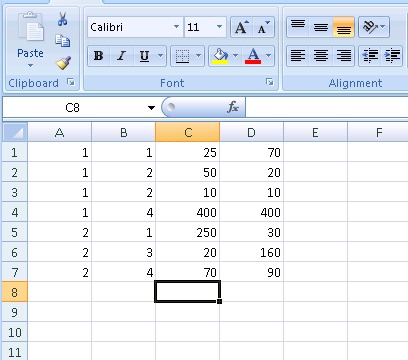Click the font size box showing 11
The width and height of the screenshot is (408, 360).
[x=199, y=27]
